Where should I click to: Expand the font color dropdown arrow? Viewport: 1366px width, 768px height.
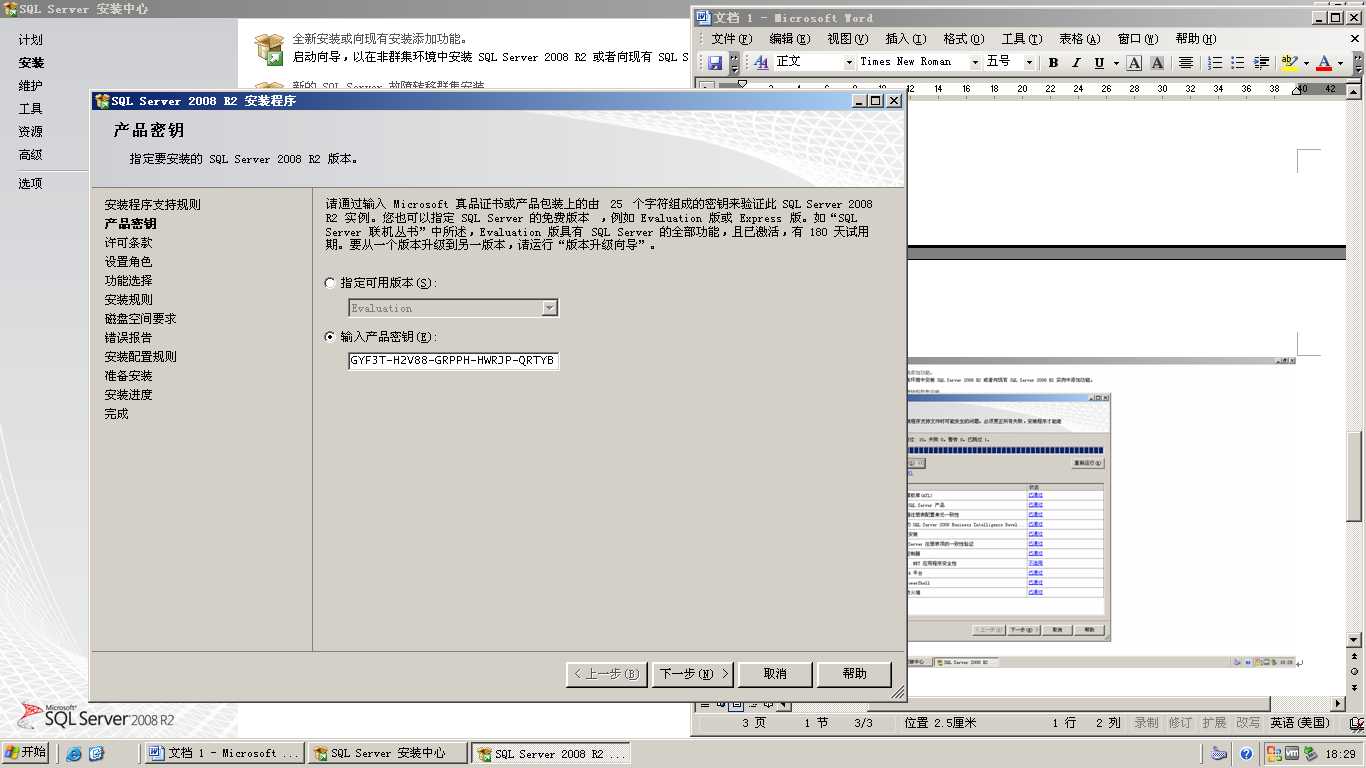[x=1340, y=62]
